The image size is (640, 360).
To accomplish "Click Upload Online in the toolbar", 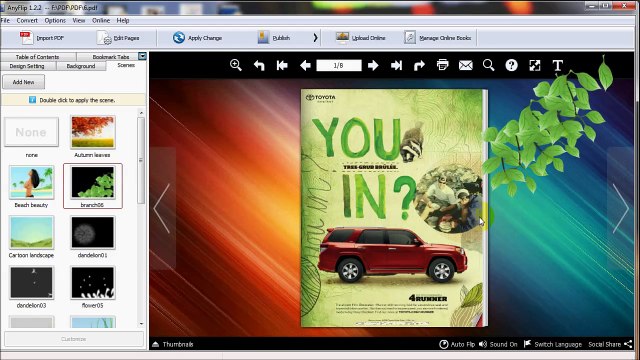I will [360, 38].
